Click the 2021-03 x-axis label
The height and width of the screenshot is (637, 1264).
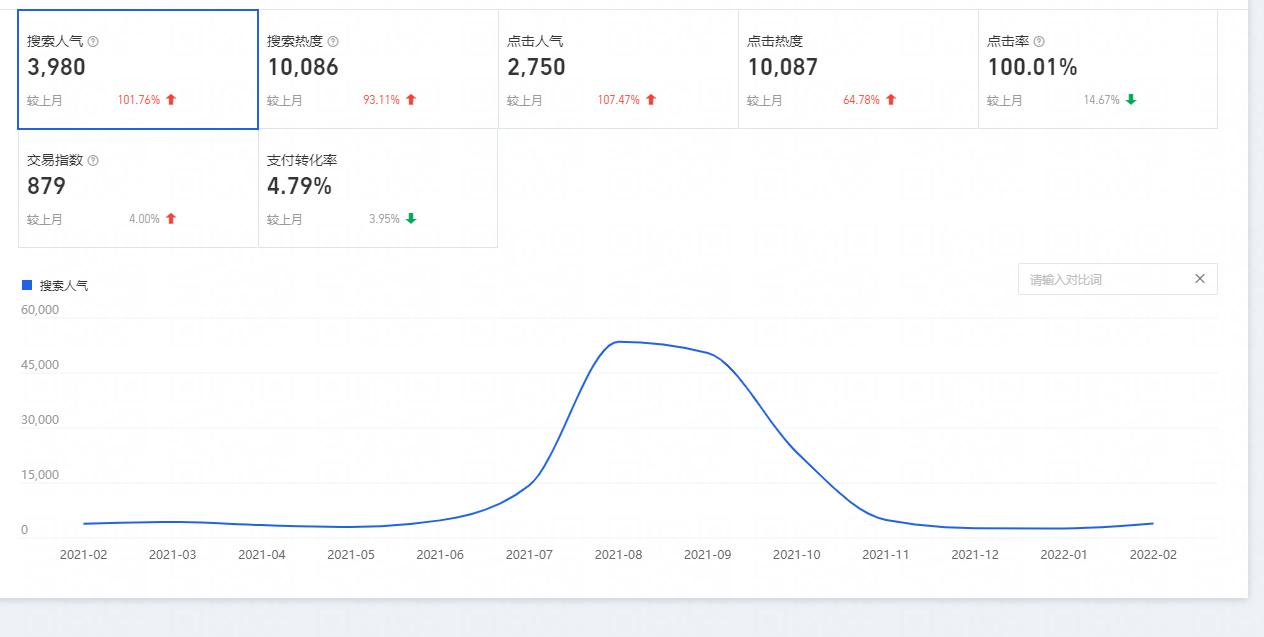click(x=173, y=555)
